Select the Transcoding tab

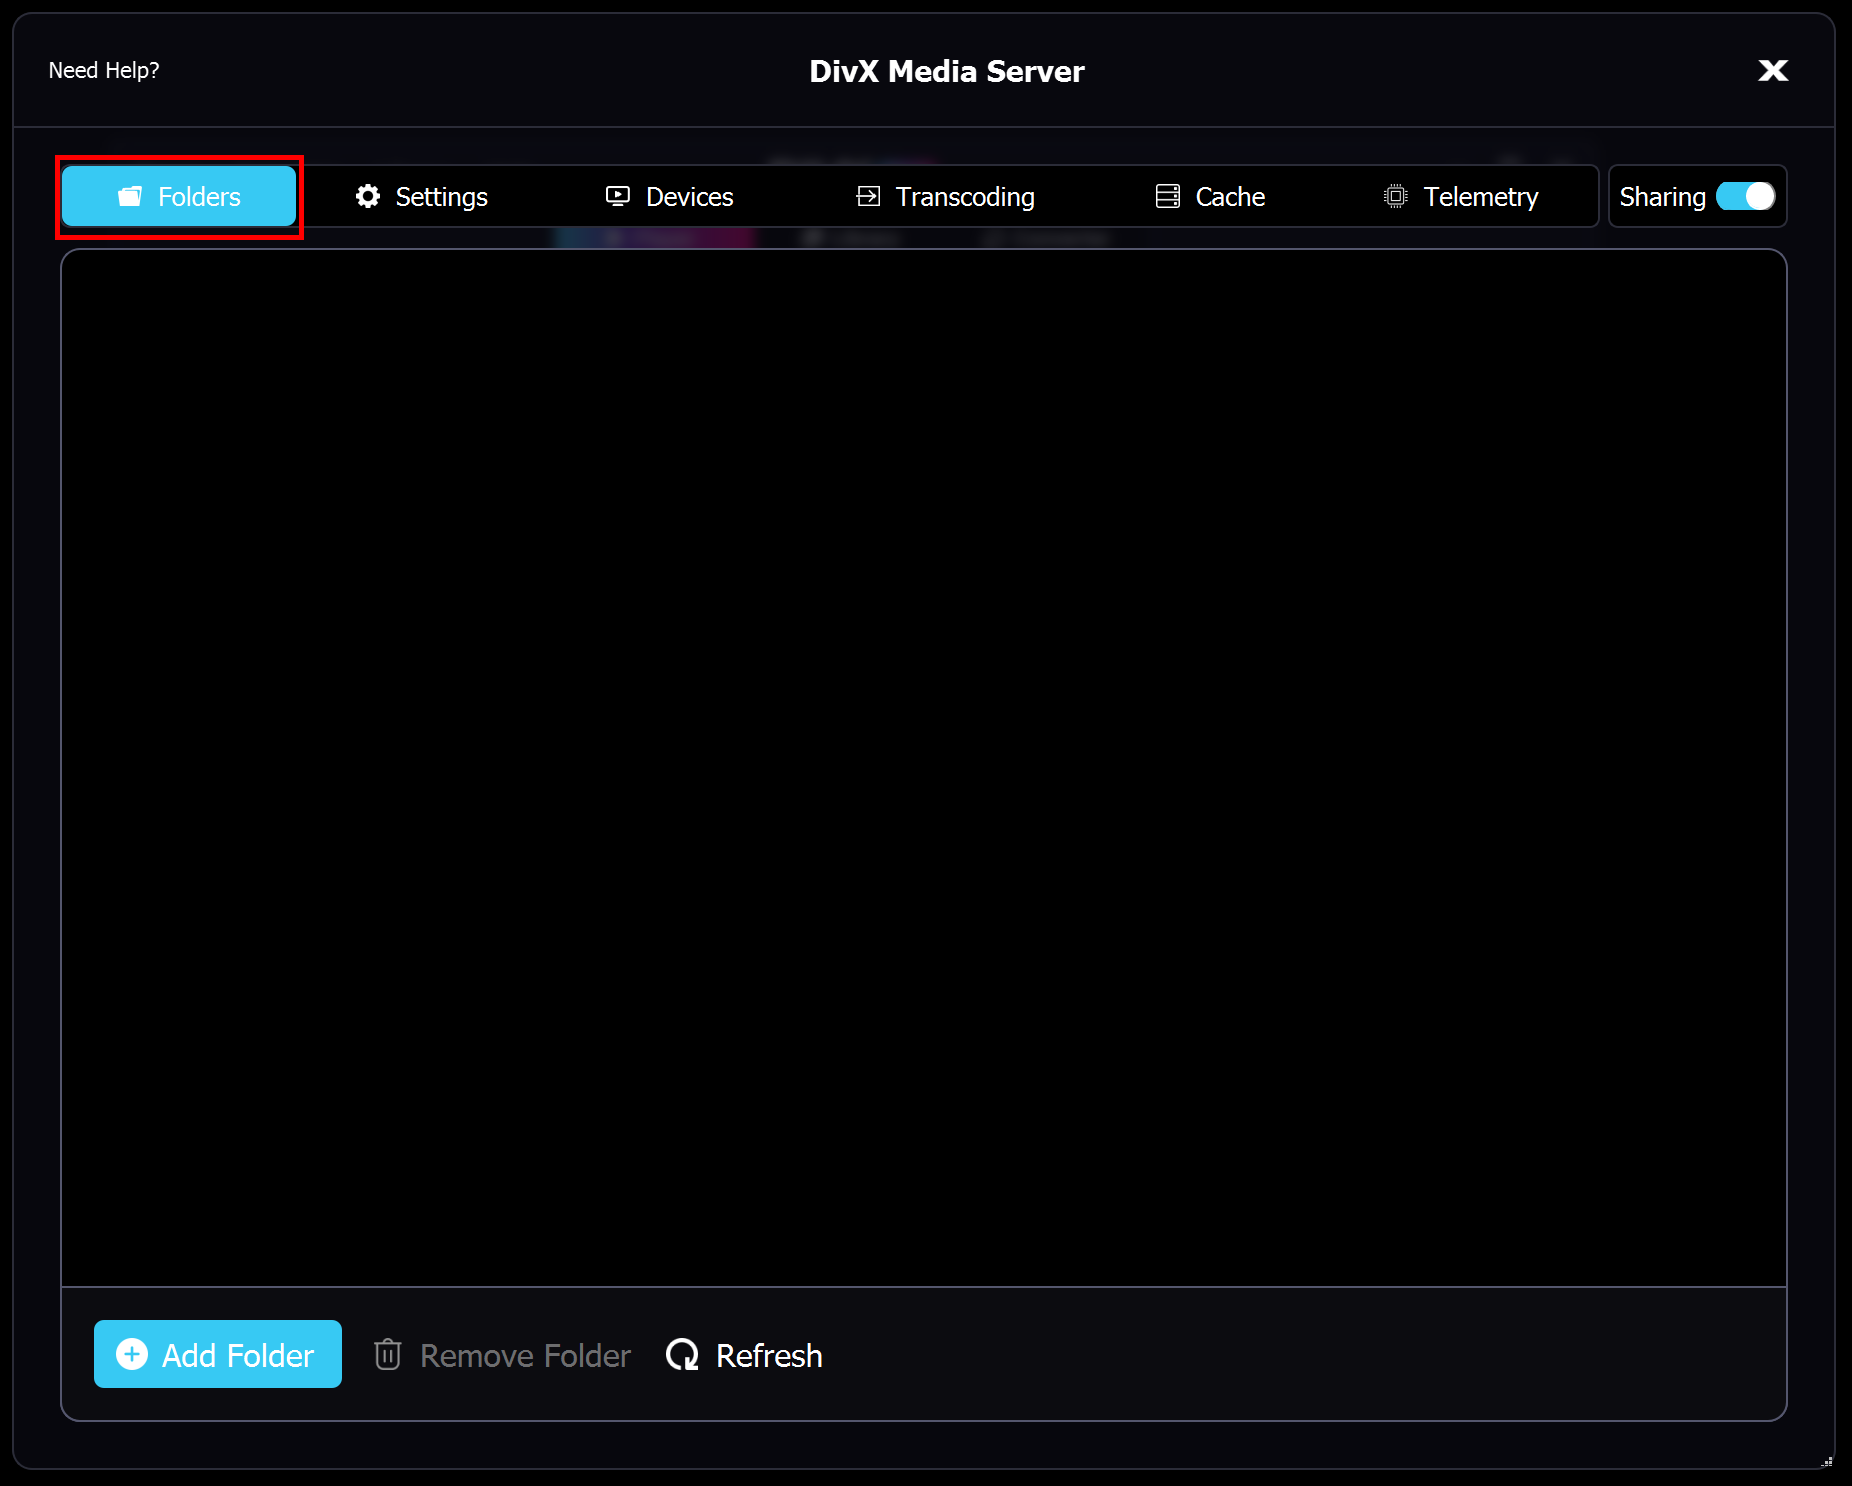[x=945, y=197]
